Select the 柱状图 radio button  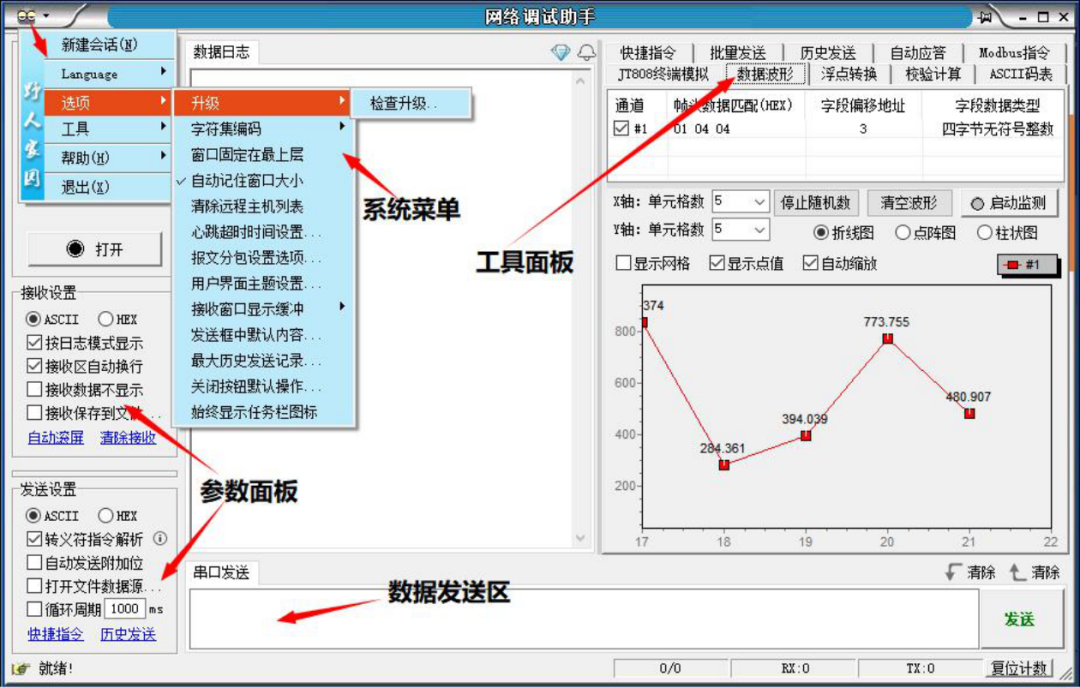click(x=984, y=233)
